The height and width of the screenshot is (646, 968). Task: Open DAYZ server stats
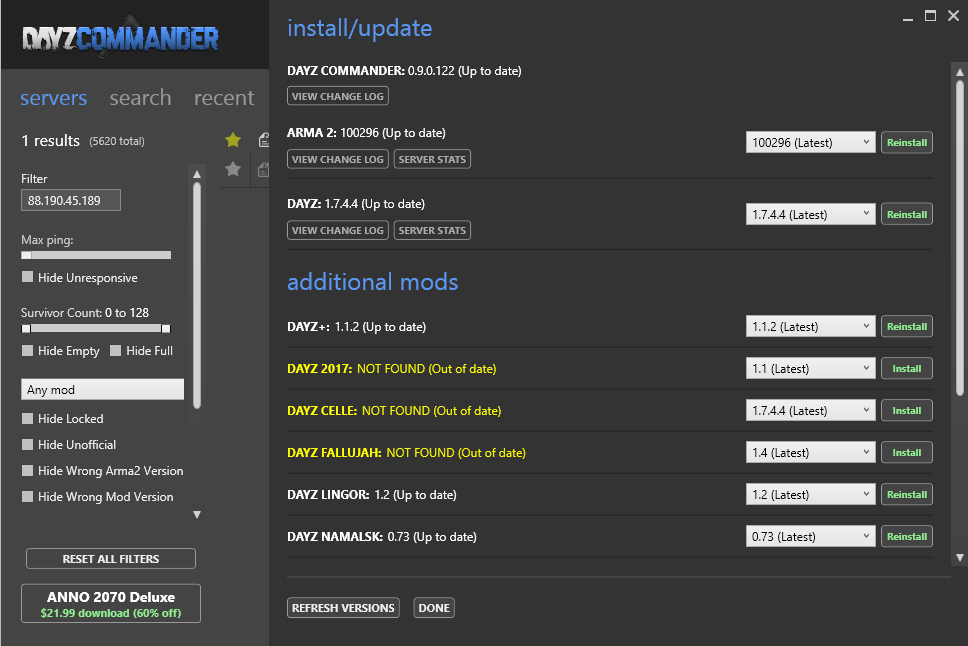pyautogui.click(x=432, y=230)
